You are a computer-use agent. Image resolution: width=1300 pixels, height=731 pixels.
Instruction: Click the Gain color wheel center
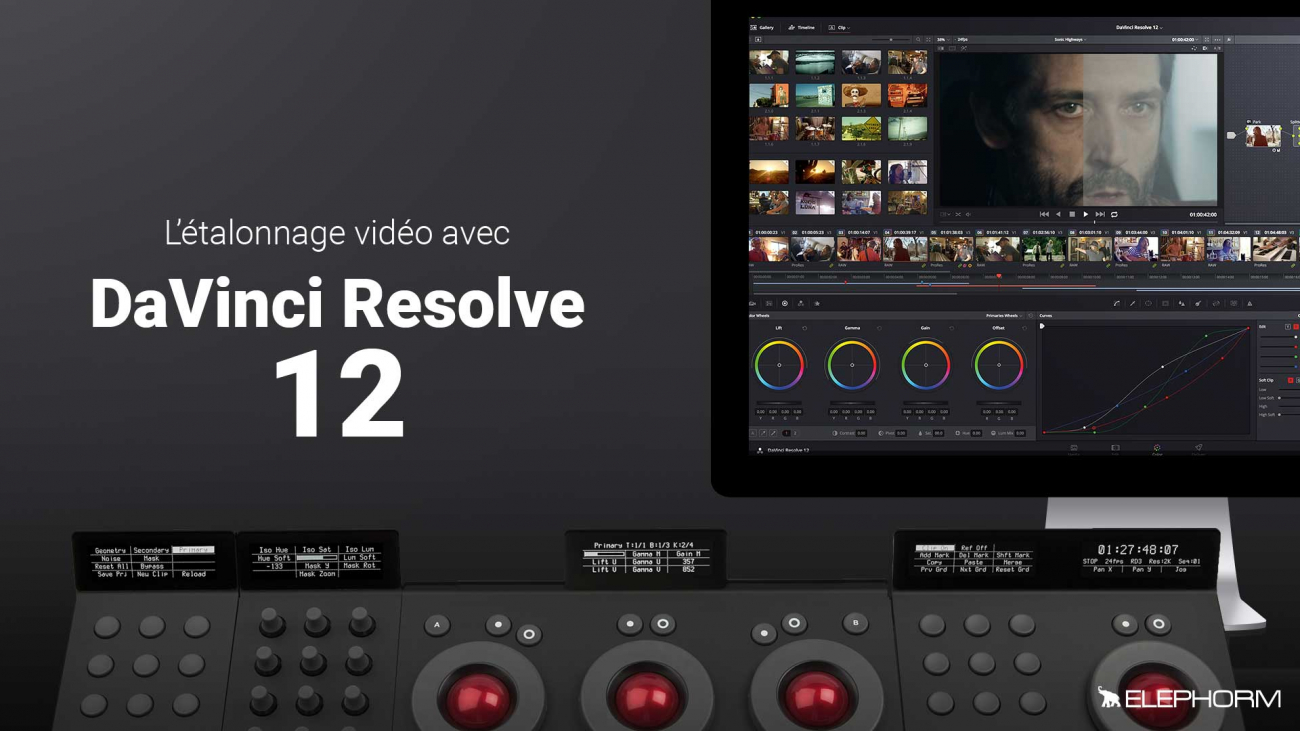925,365
